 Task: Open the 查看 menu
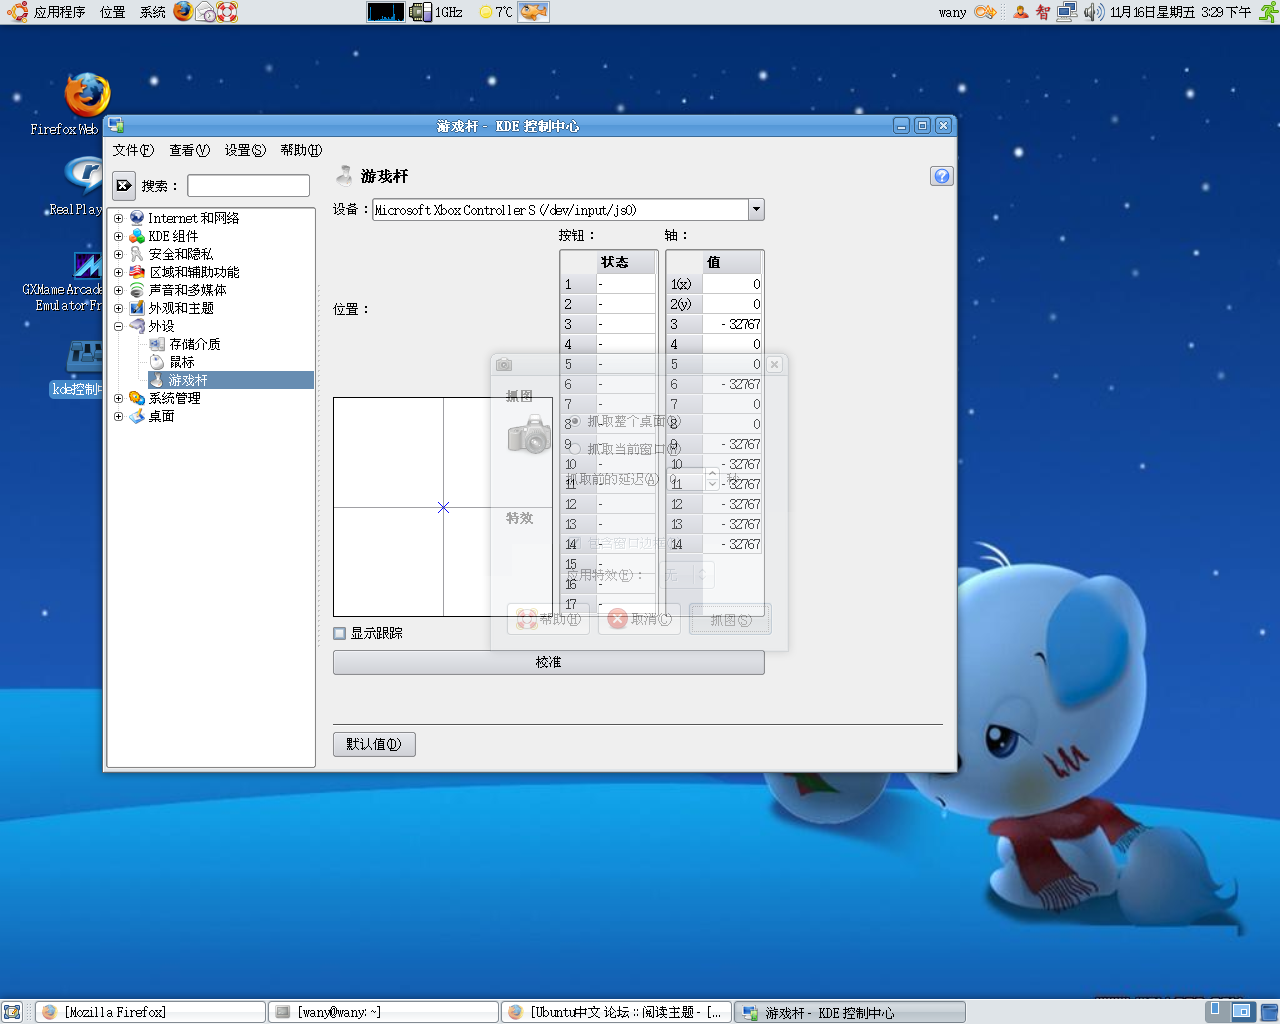pyautogui.click(x=189, y=150)
